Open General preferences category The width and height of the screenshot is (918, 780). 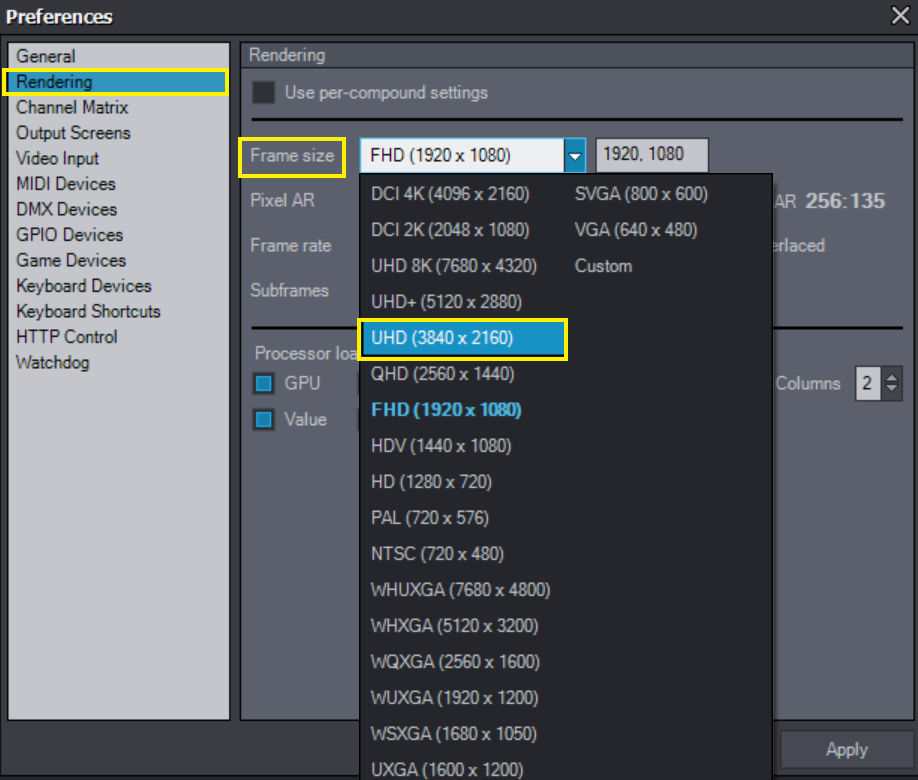(46, 56)
